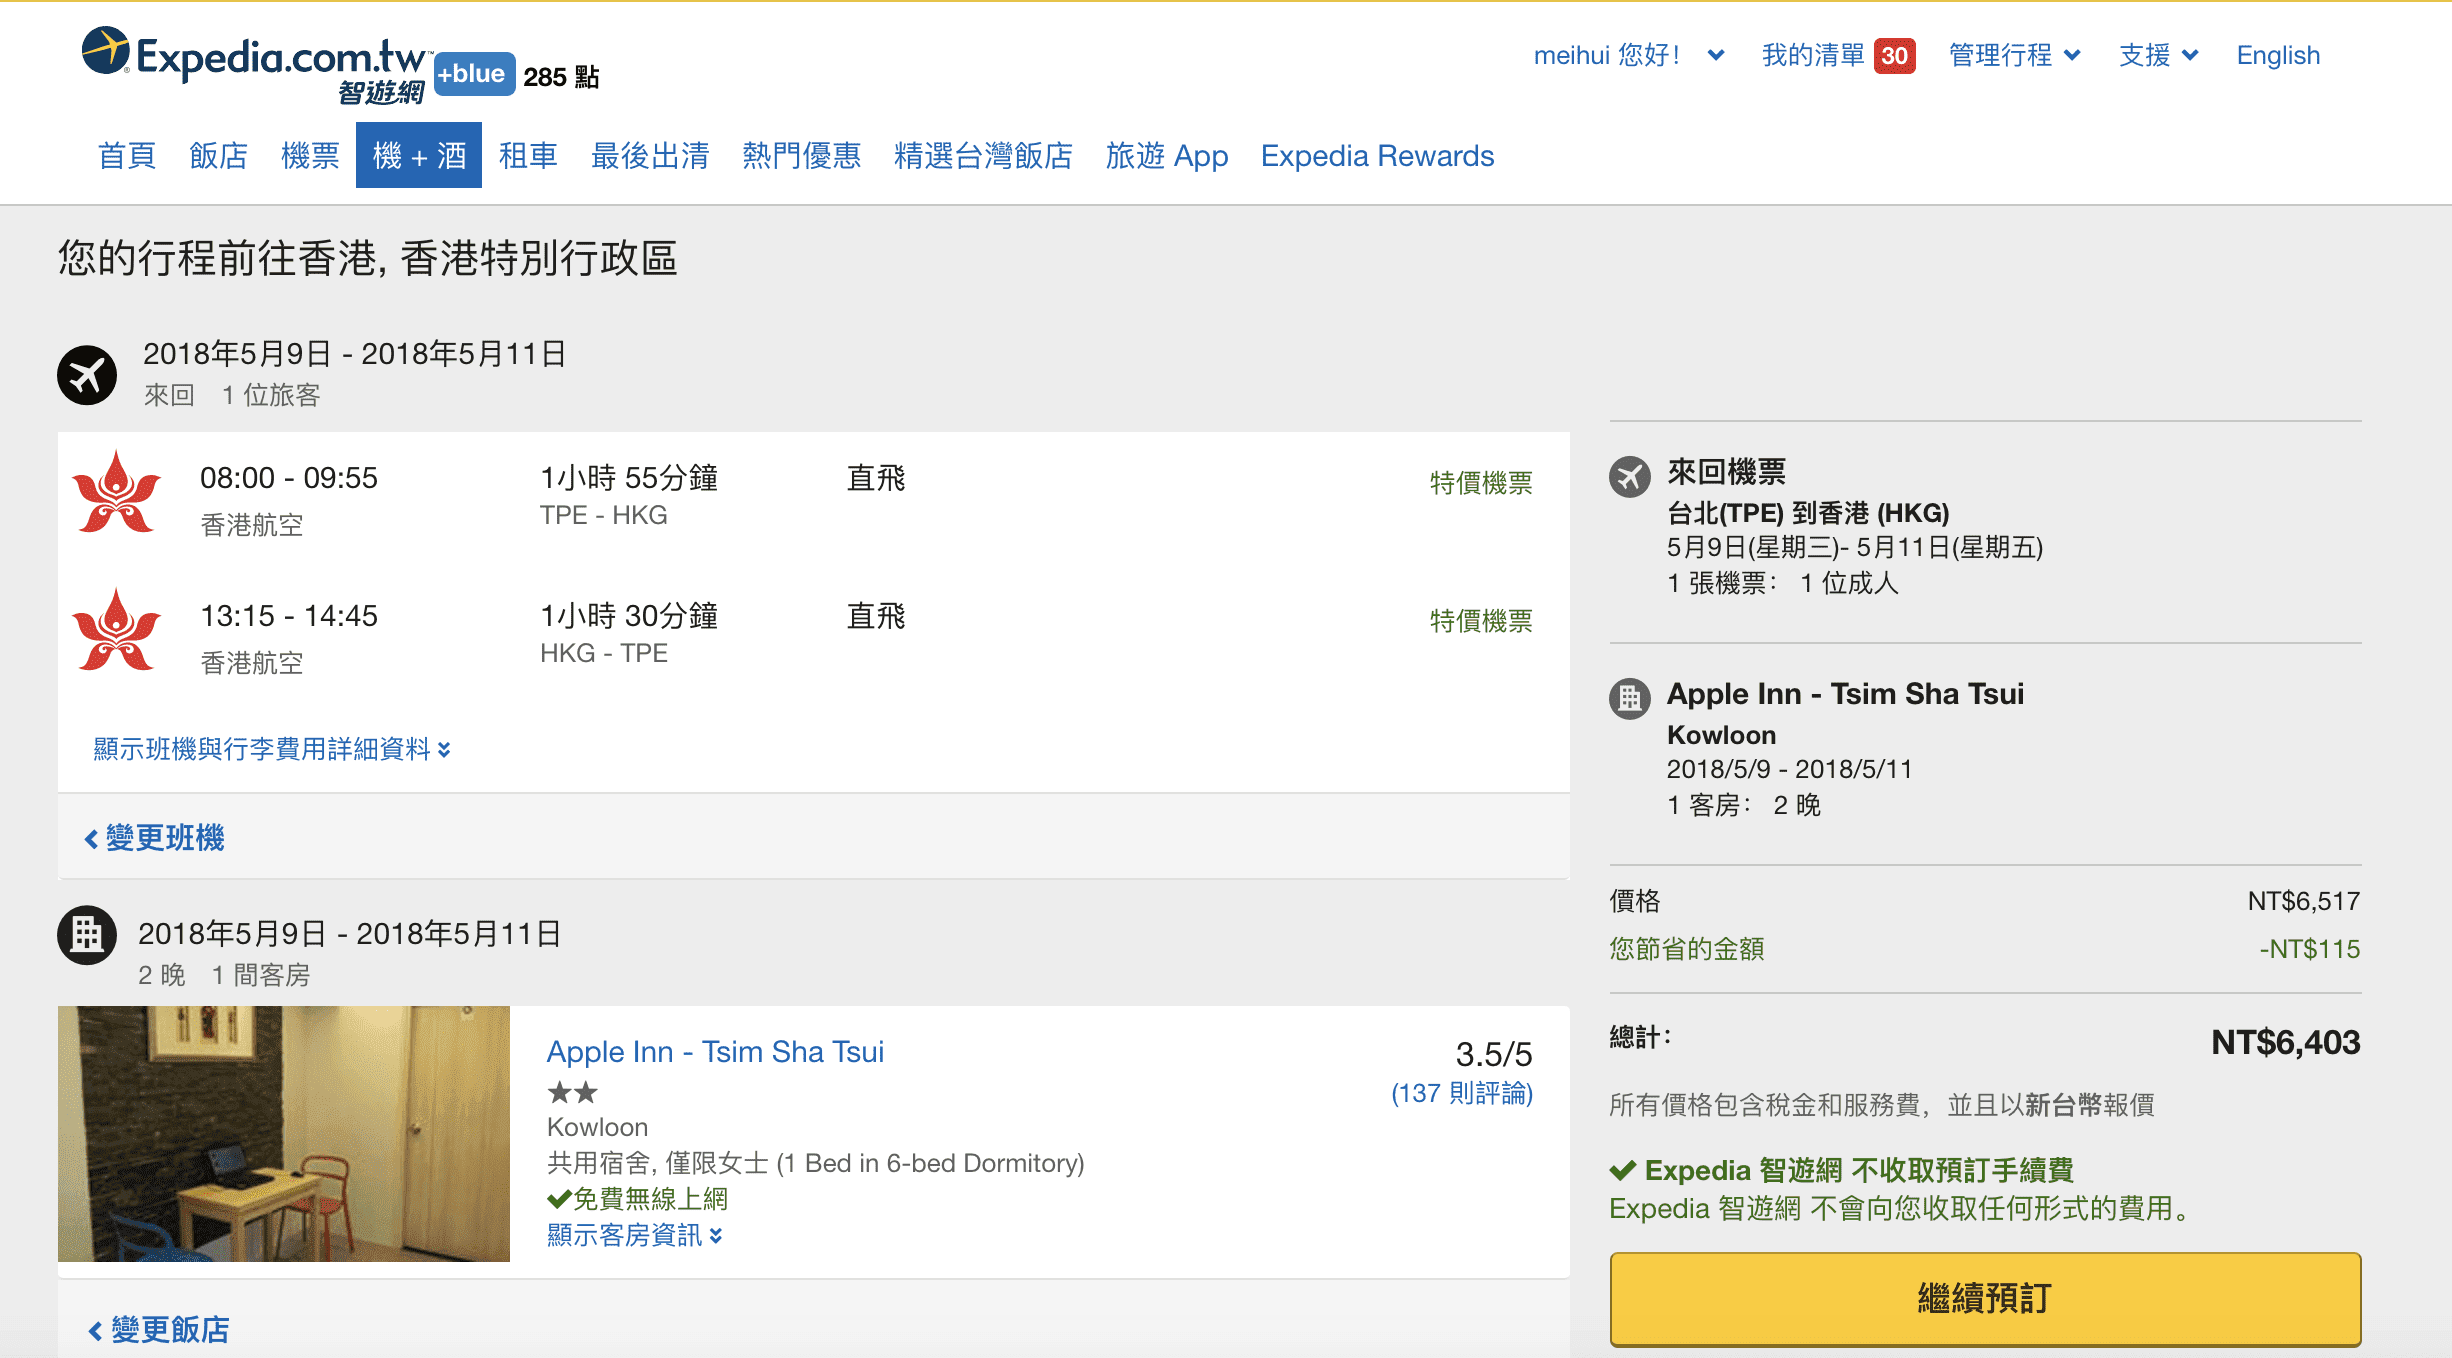Toggle 特價機票 on return flight

click(1478, 617)
